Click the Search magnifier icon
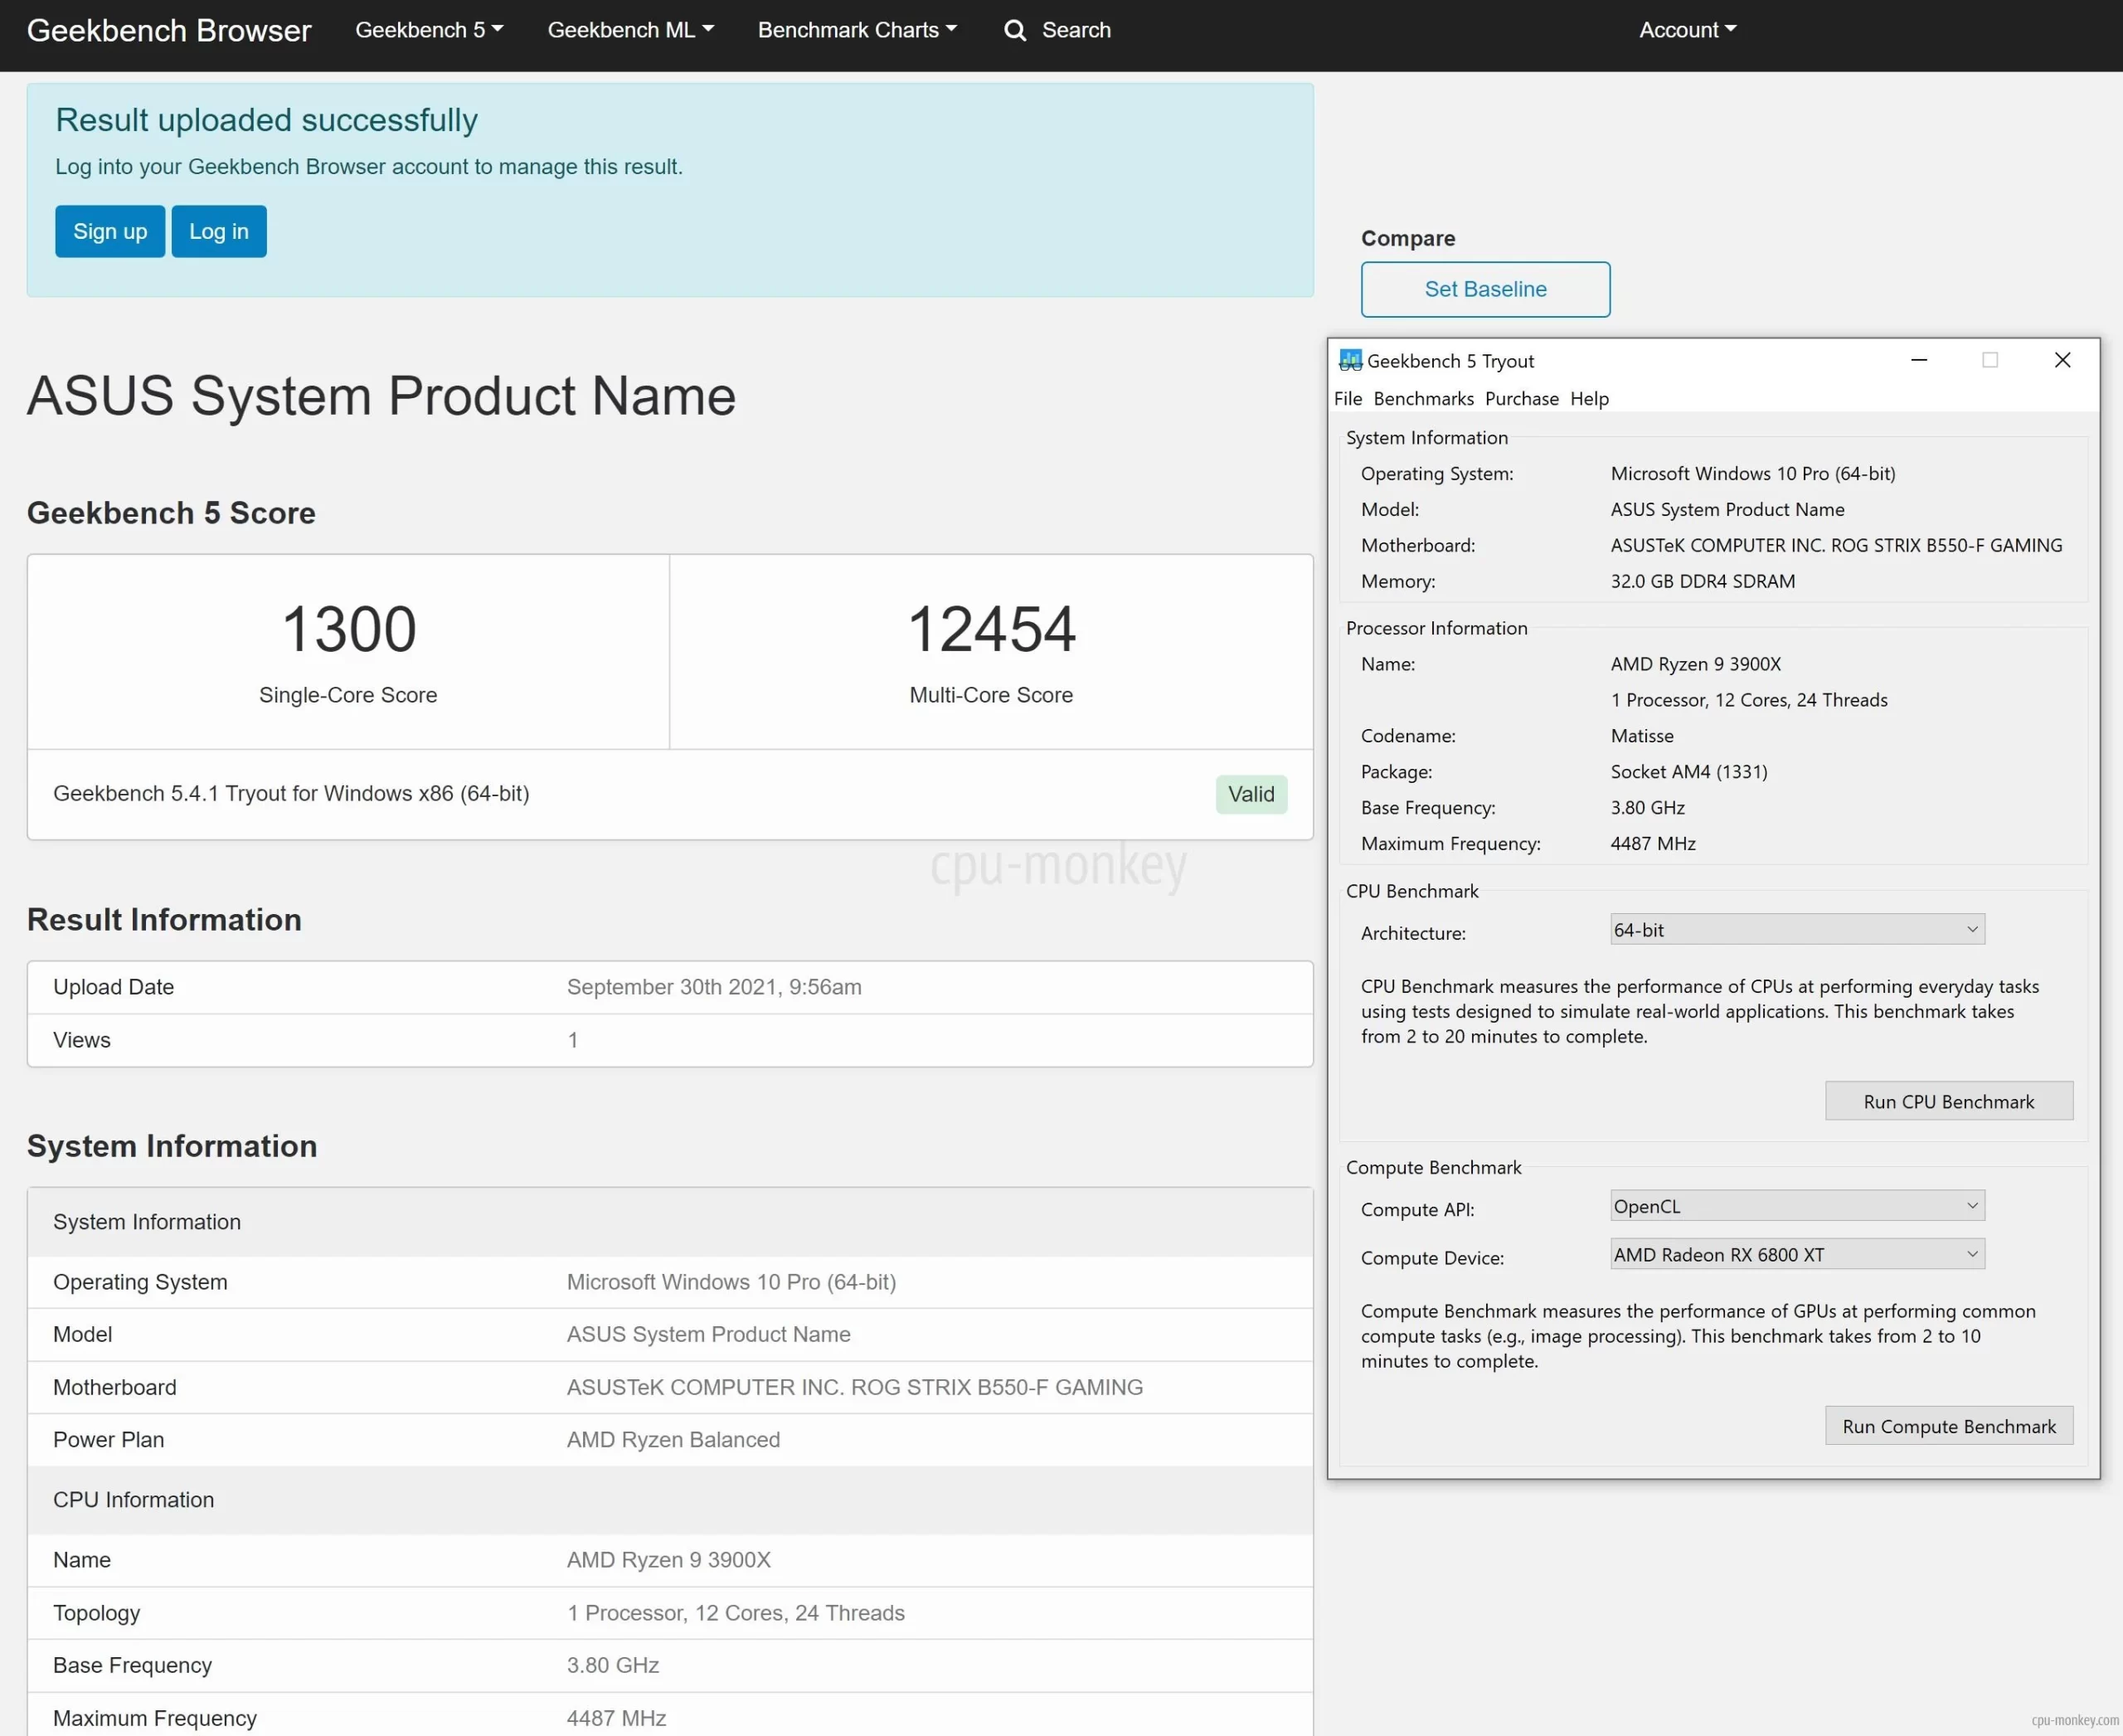Screen dimensions: 2123x1736 1018,30
